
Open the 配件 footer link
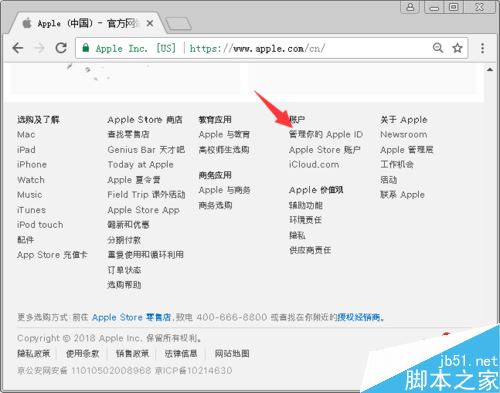25,240
